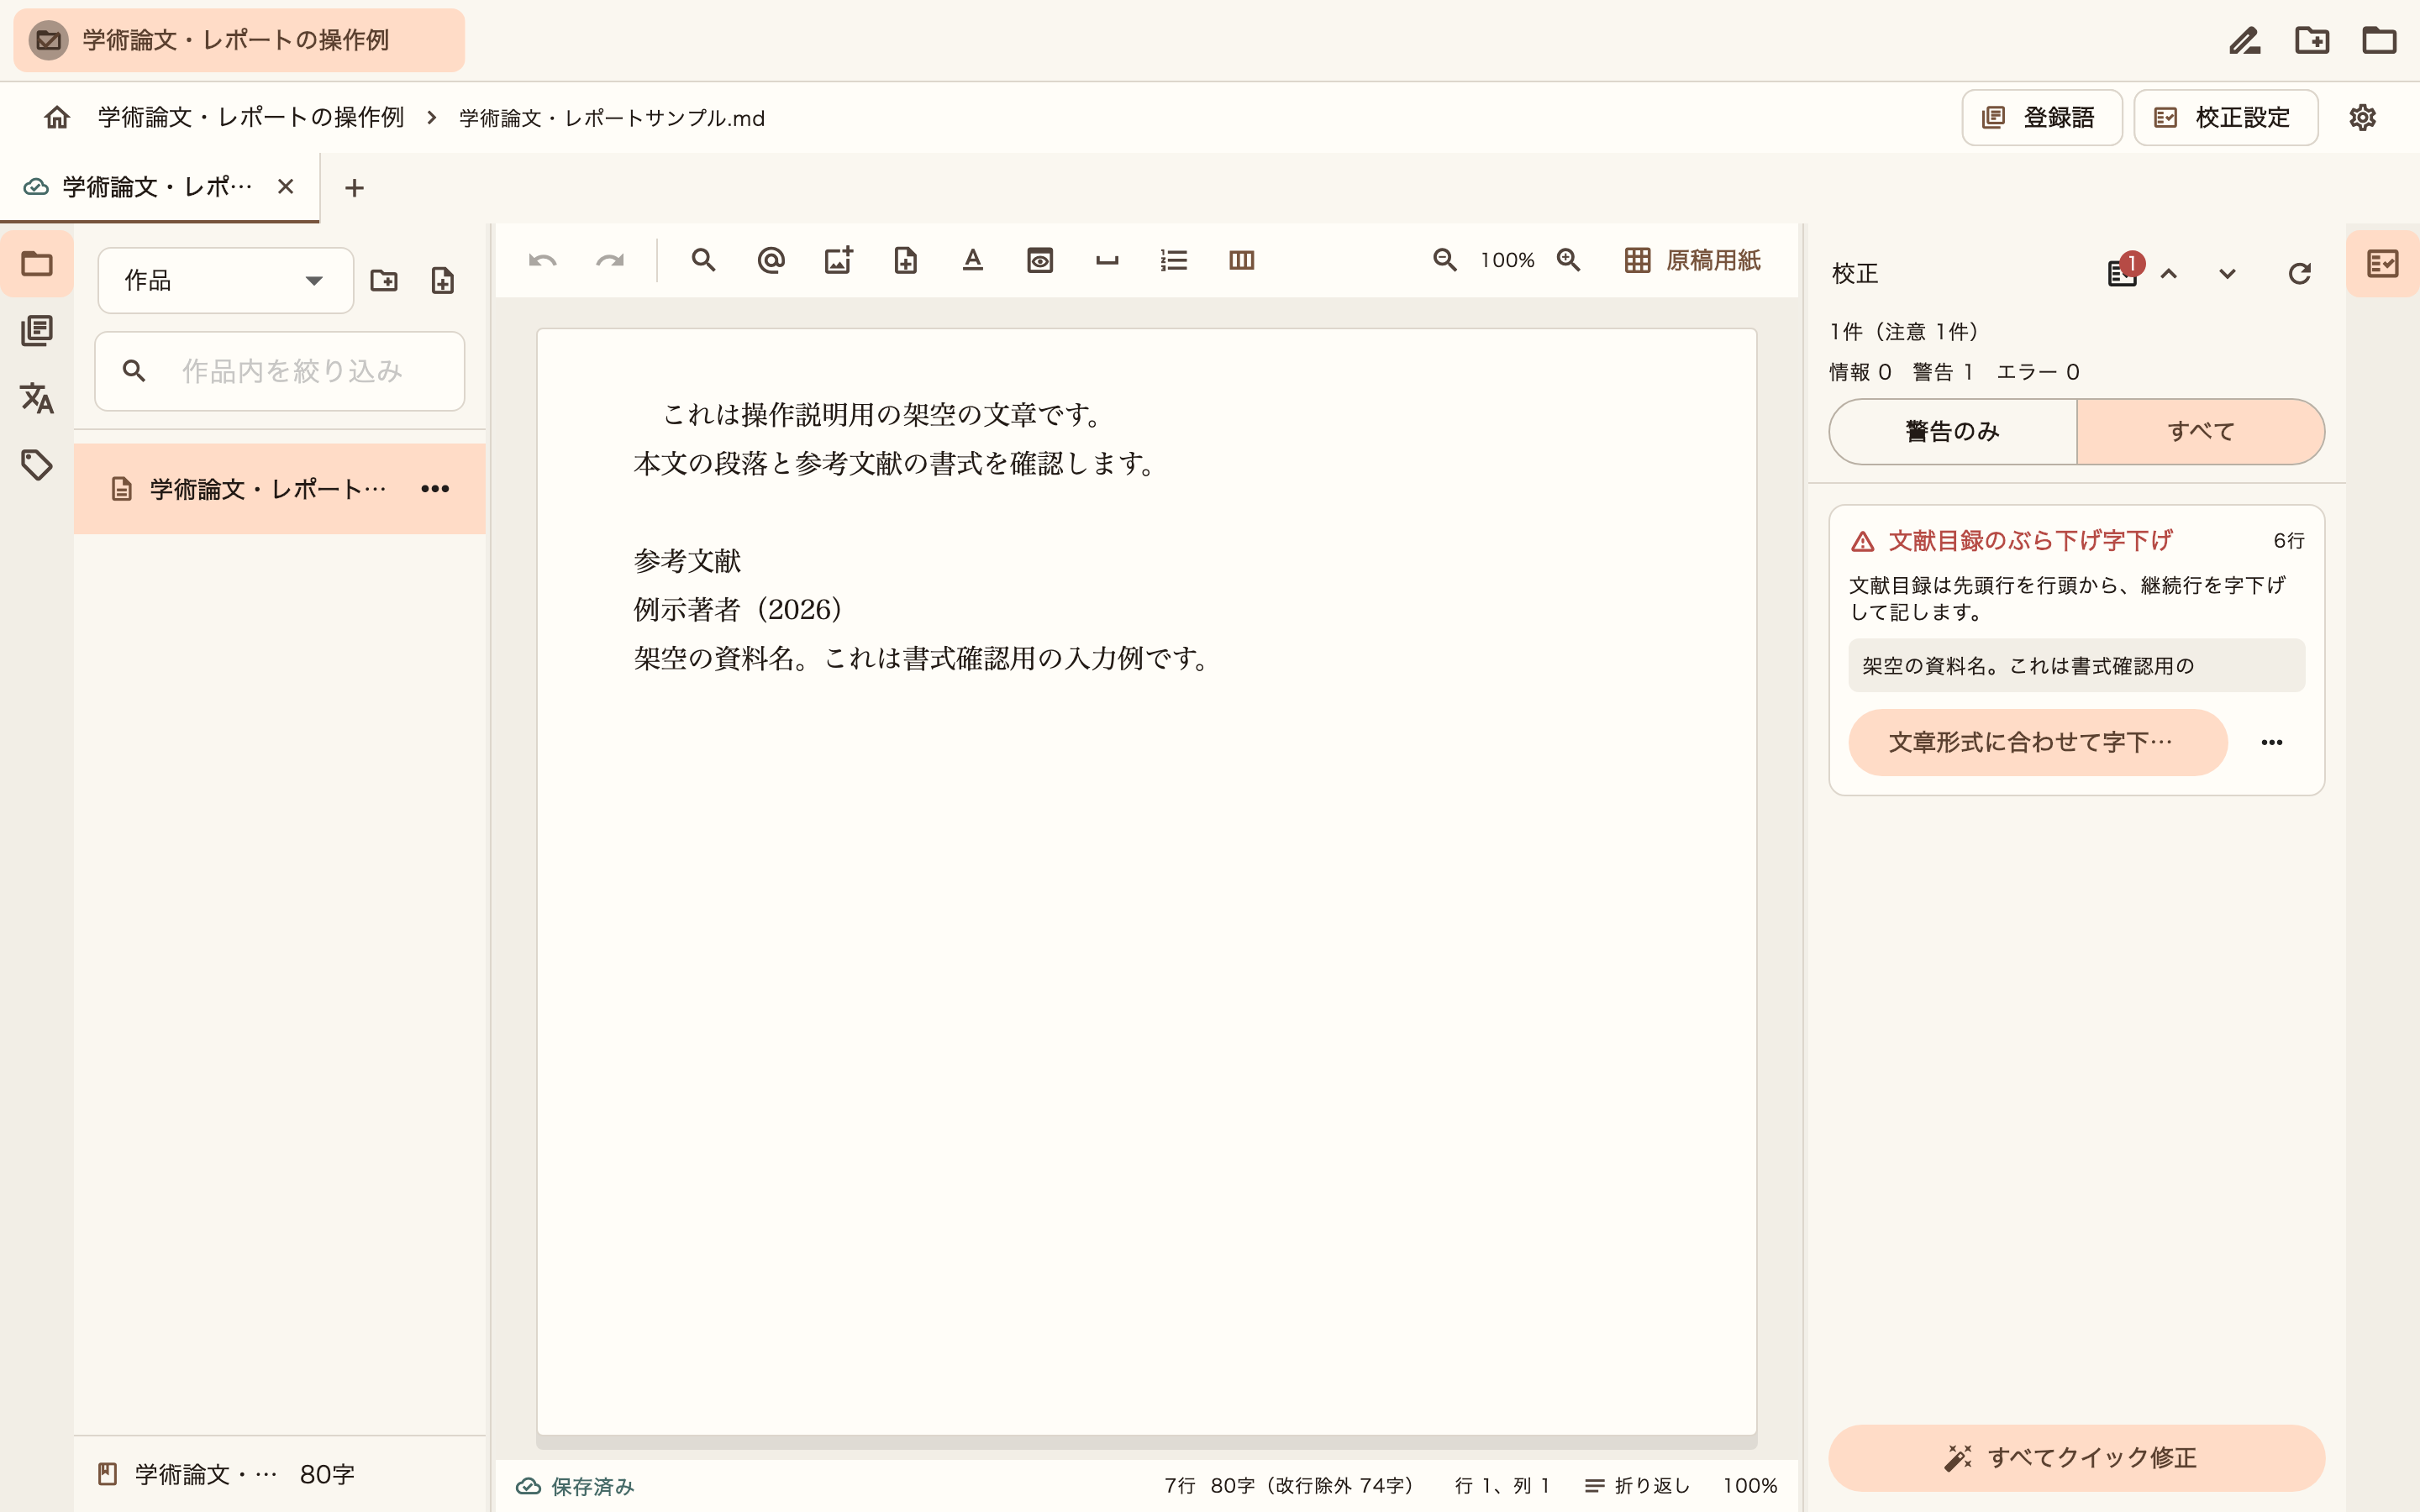Image resolution: width=2420 pixels, height=1512 pixels.
Task: Open the preview eye icon in toolbar
Action: 1040,261
